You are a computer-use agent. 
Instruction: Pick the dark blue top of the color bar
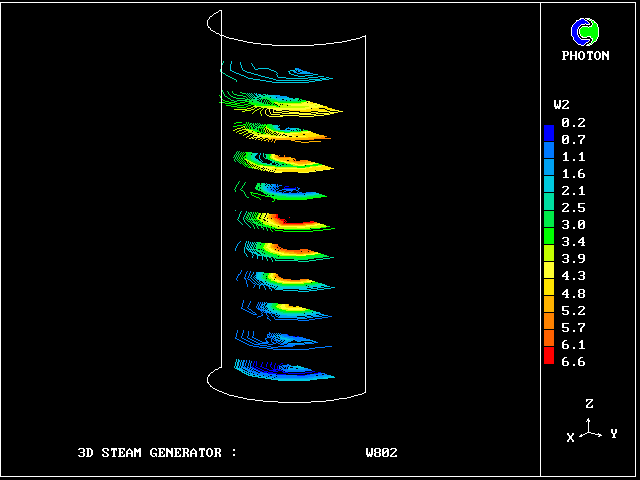pos(548,130)
